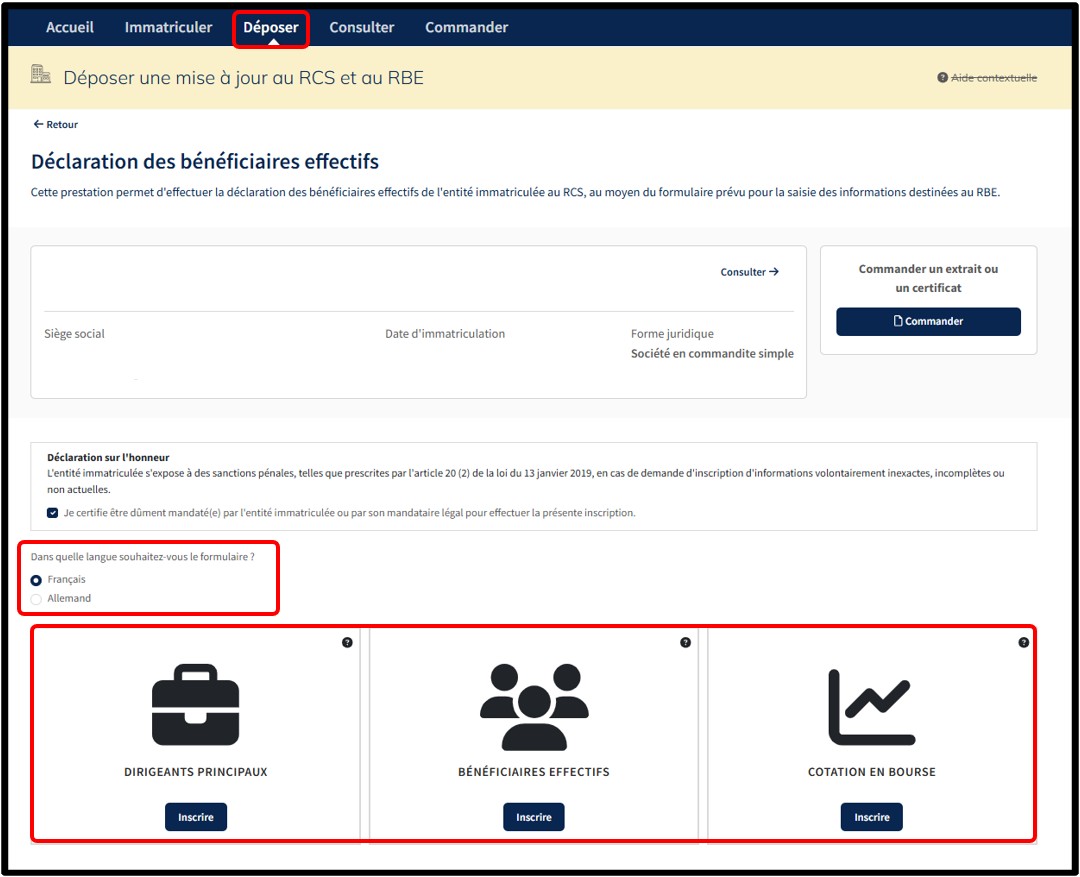The height and width of the screenshot is (877, 1080).
Task: Select Français as form language
Action: pyautogui.click(x=37, y=580)
